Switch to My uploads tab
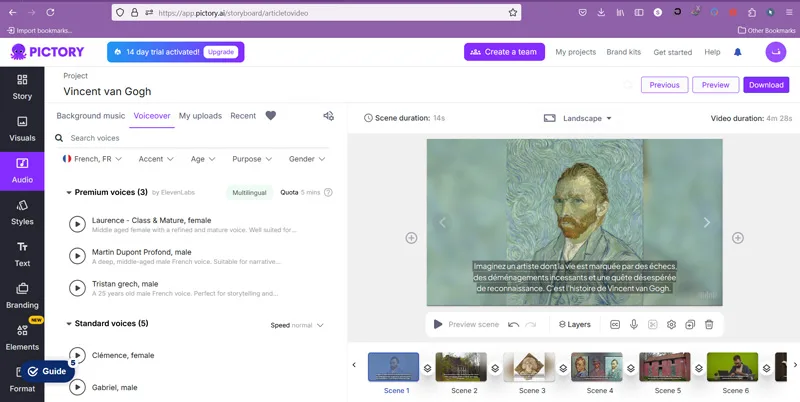 (x=200, y=116)
